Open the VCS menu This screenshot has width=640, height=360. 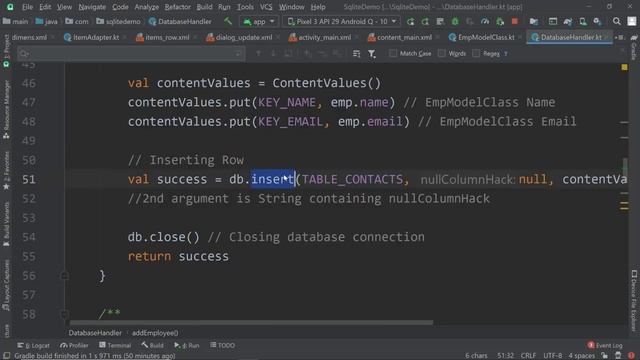266,7
